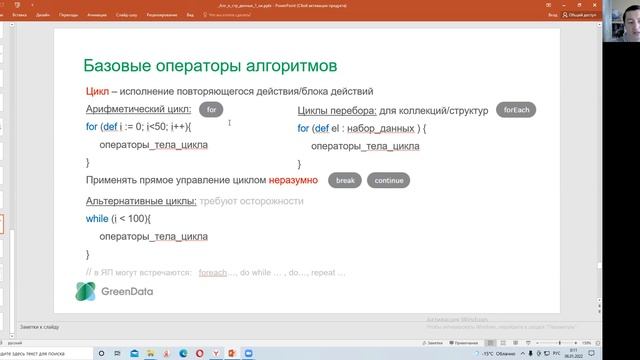The width and height of the screenshot is (640, 360).
Task: Show hidden tray icons chevron
Action: 522,353
